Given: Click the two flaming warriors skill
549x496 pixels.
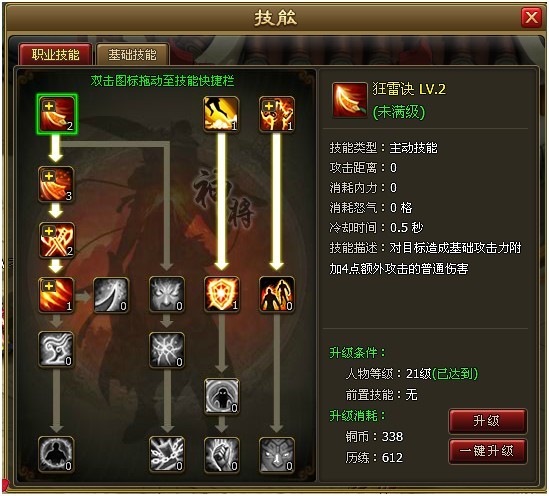Looking at the screenshot, I should coord(277,294).
